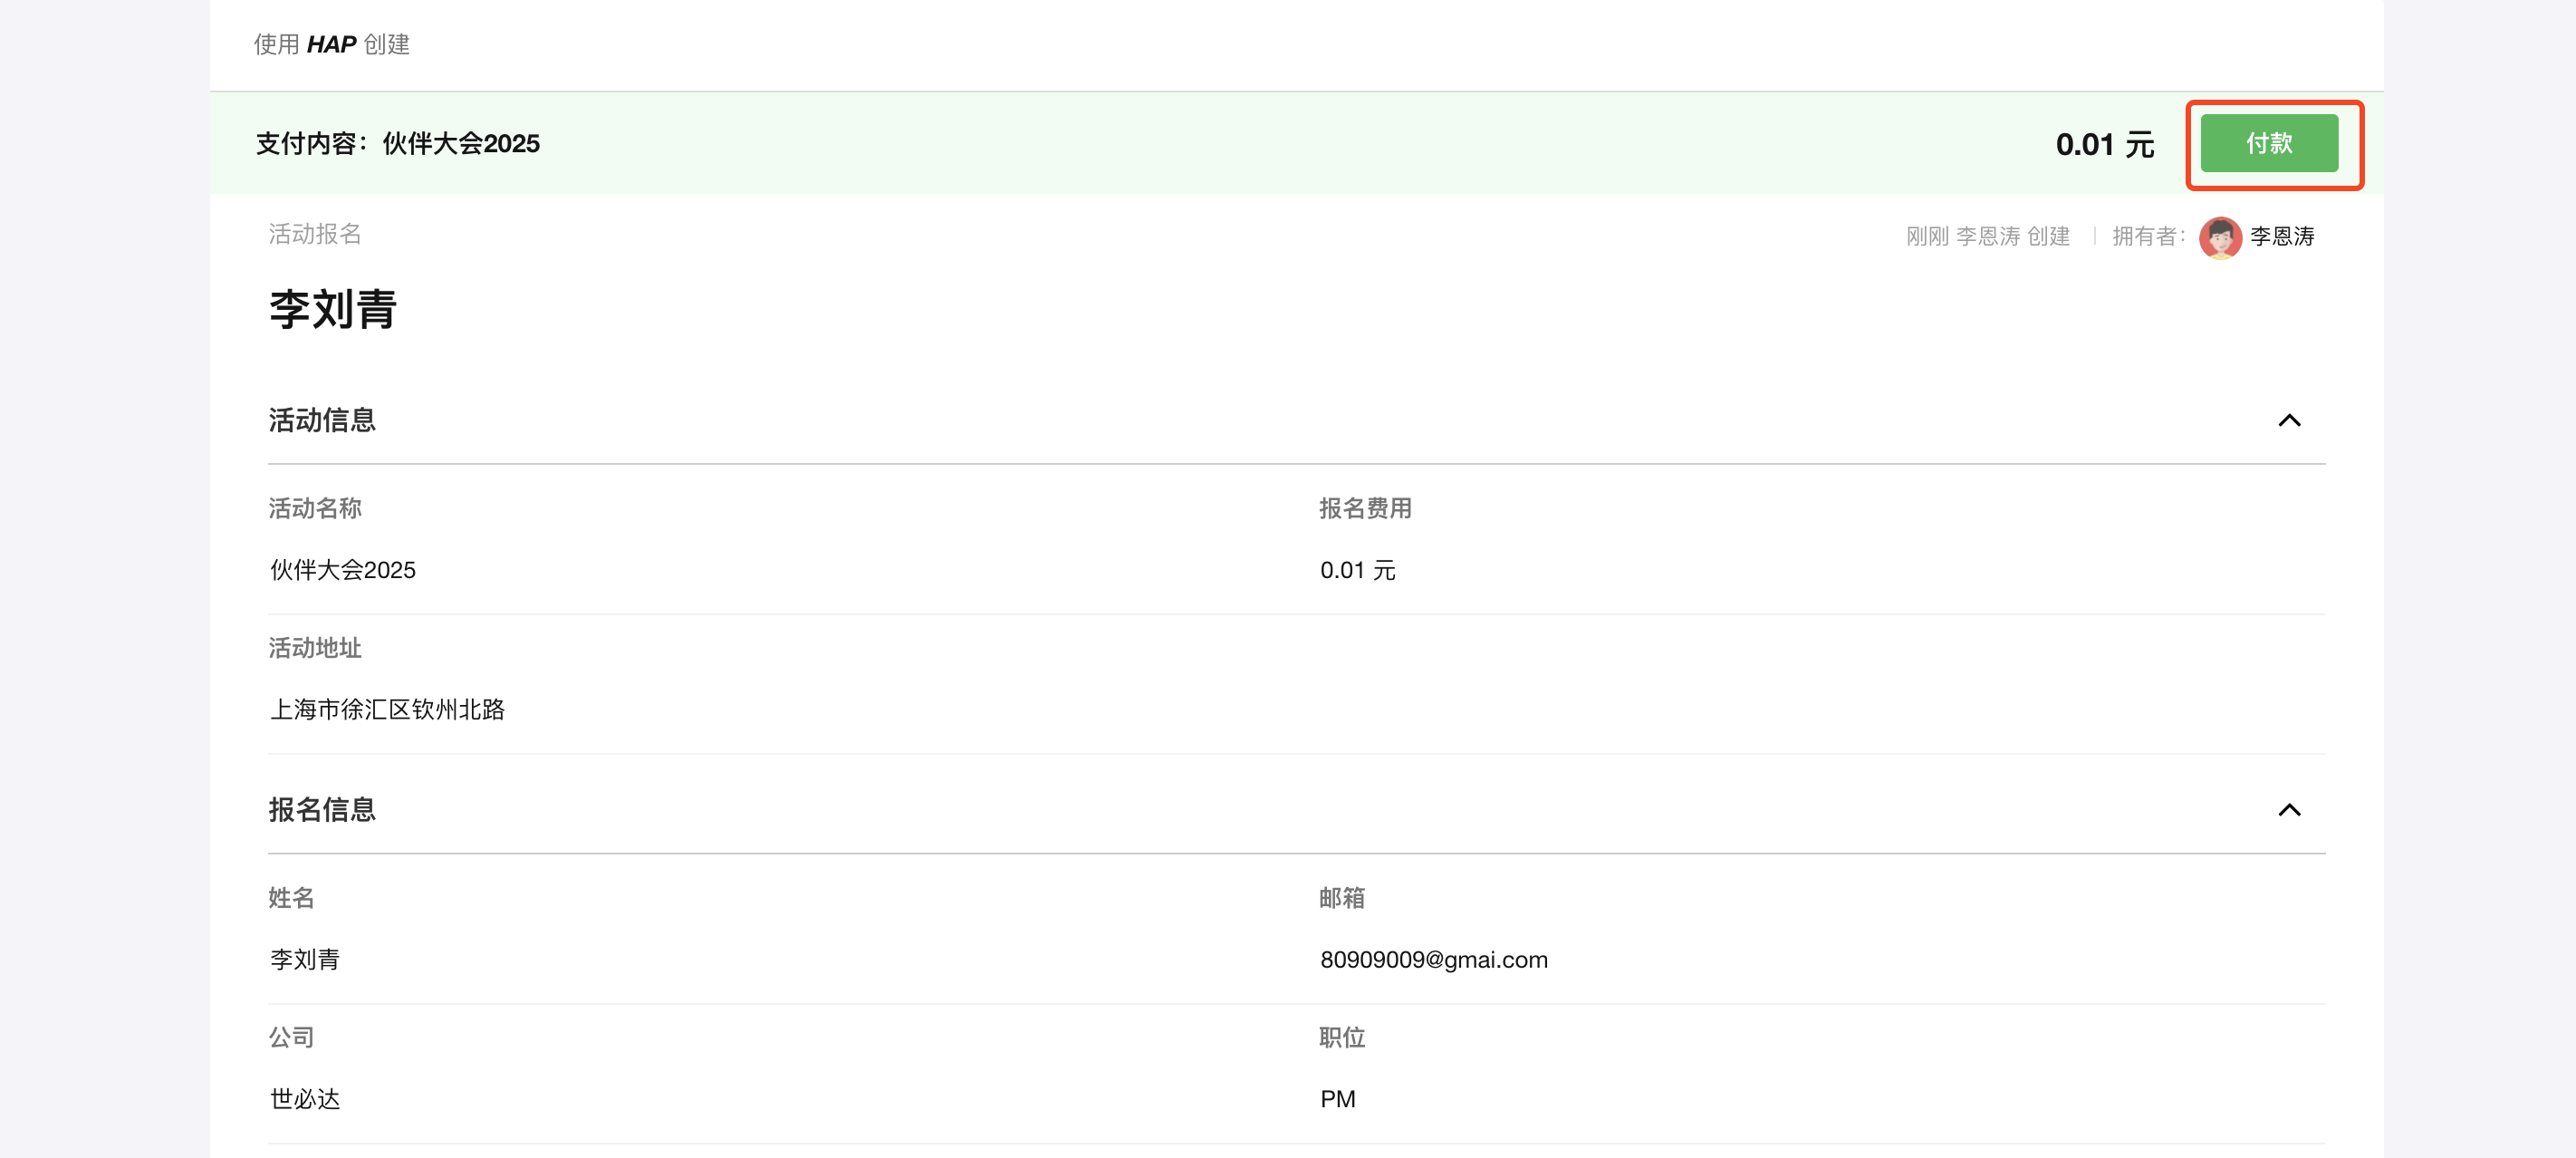Viewport: 2576px width, 1158px height.
Task: Click the 活动报名 worksheet label
Action: (x=314, y=234)
